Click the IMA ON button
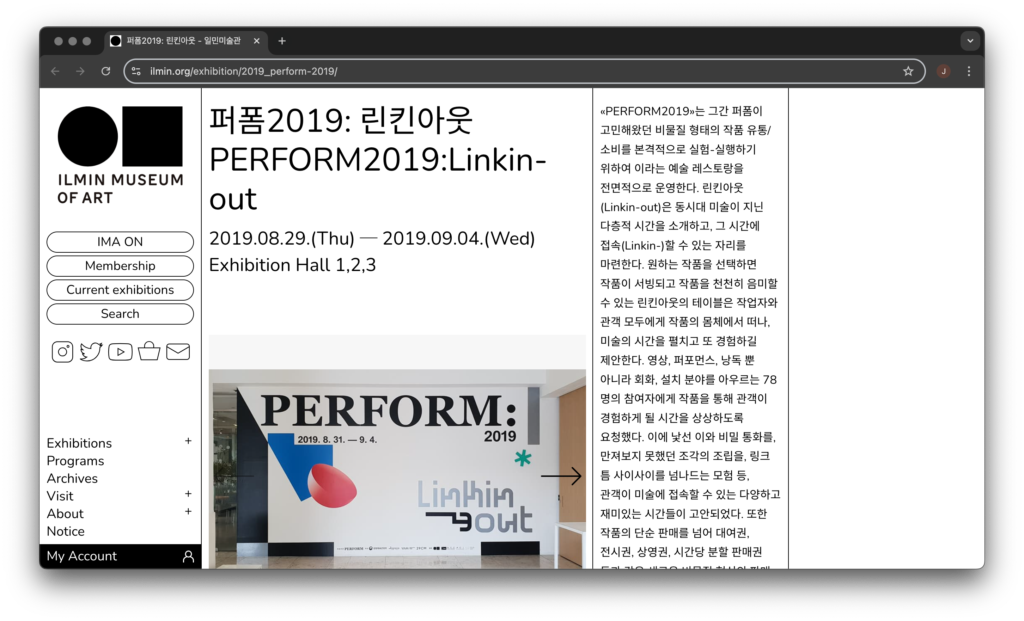Viewport: 1024px width, 621px height. point(120,242)
